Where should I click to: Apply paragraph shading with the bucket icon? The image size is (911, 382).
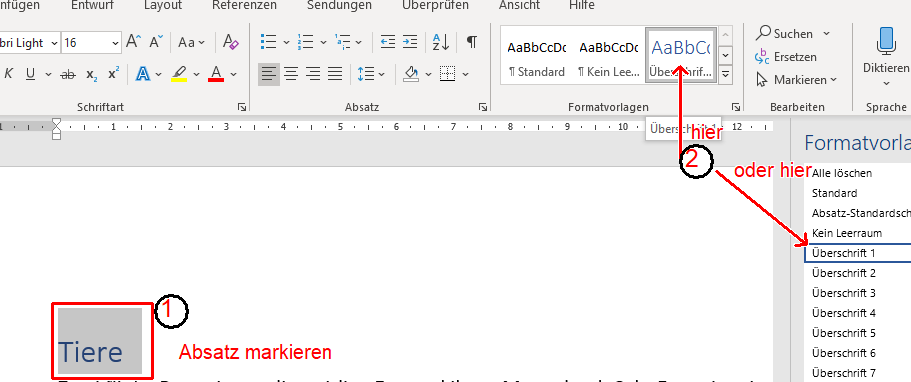[411, 74]
